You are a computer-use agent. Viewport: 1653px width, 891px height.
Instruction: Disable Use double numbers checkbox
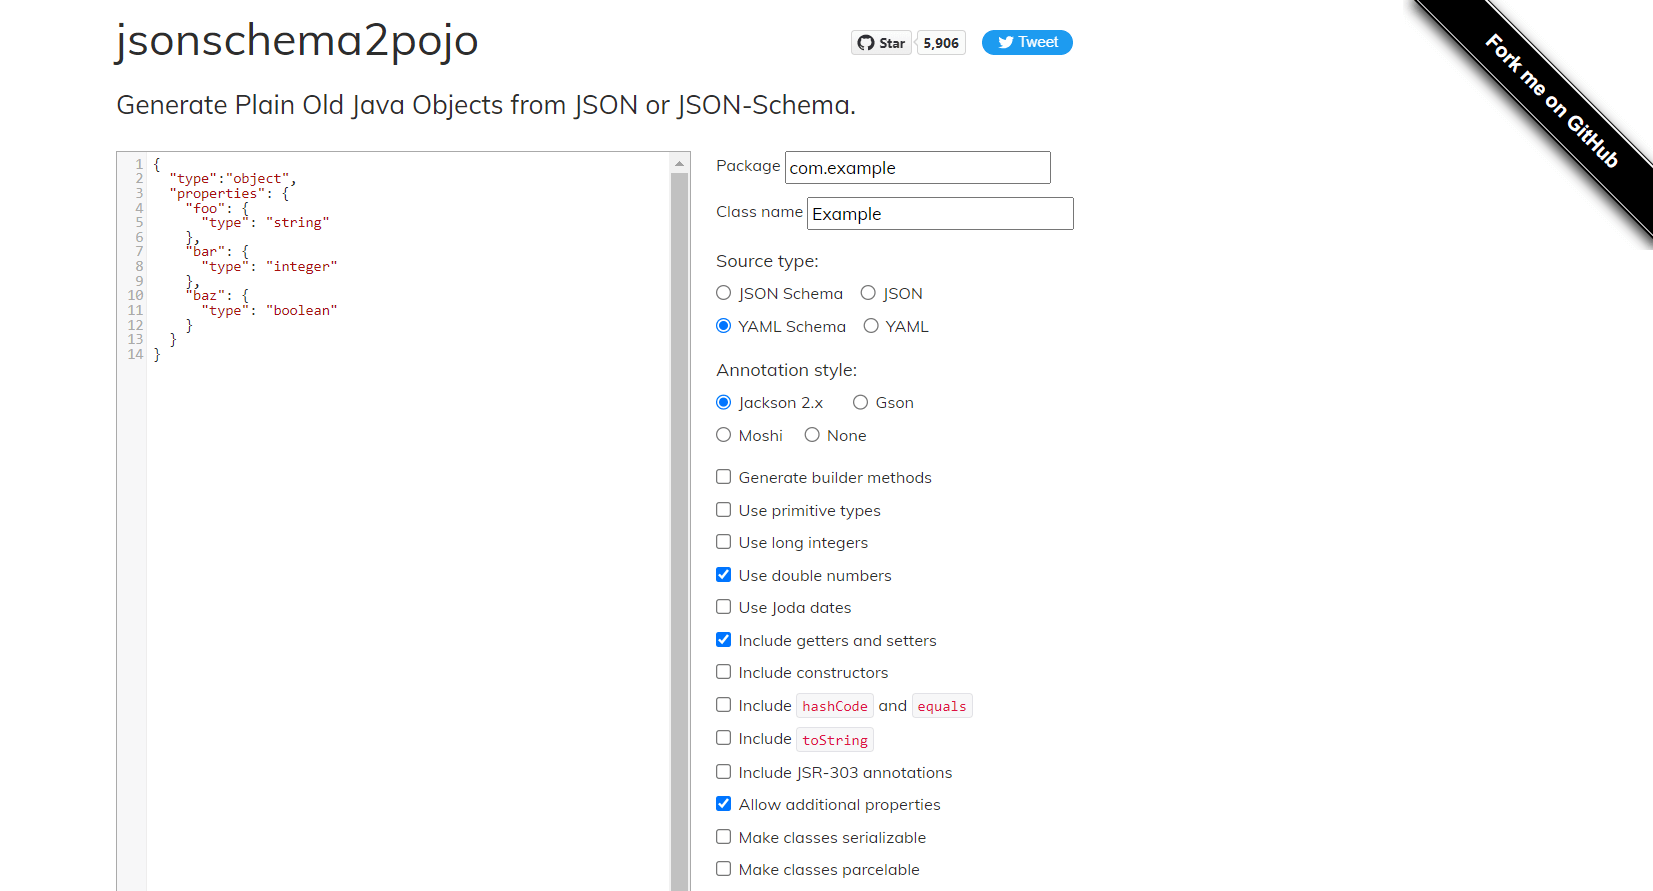coord(724,575)
